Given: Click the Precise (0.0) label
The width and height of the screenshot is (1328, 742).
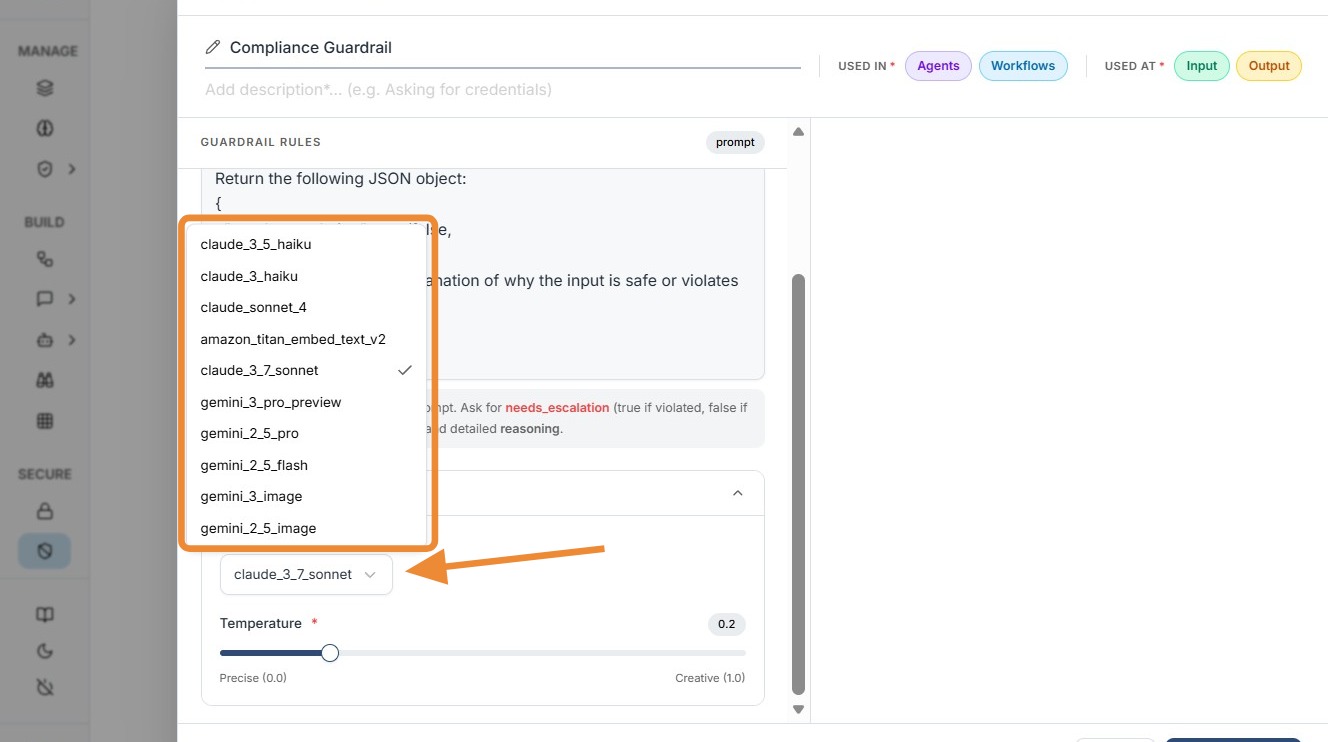Looking at the screenshot, I should (x=253, y=678).
